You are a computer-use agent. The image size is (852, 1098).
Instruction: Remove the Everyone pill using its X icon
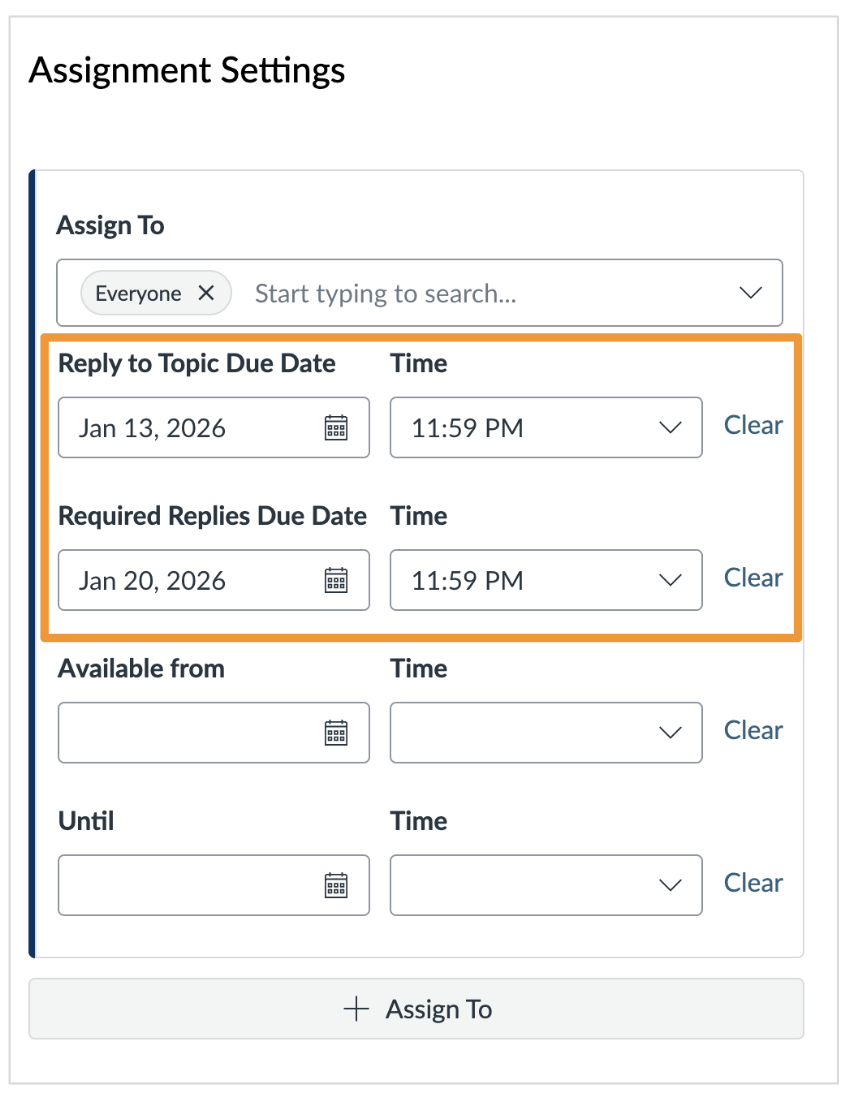point(207,292)
